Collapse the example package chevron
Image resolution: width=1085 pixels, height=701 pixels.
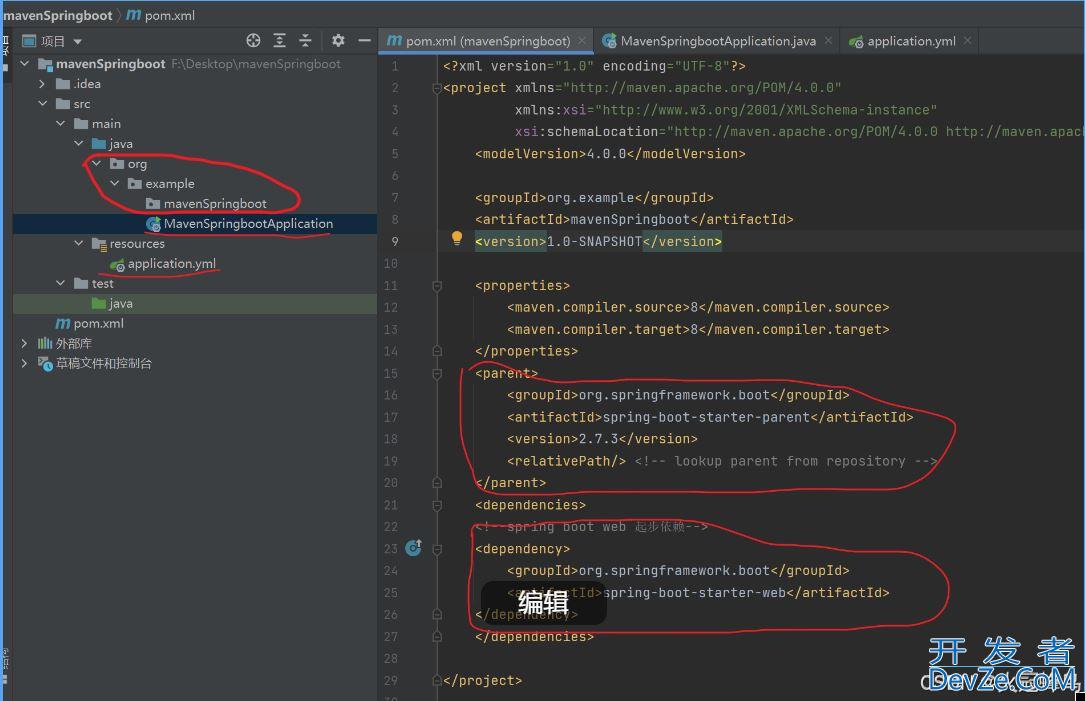[115, 183]
